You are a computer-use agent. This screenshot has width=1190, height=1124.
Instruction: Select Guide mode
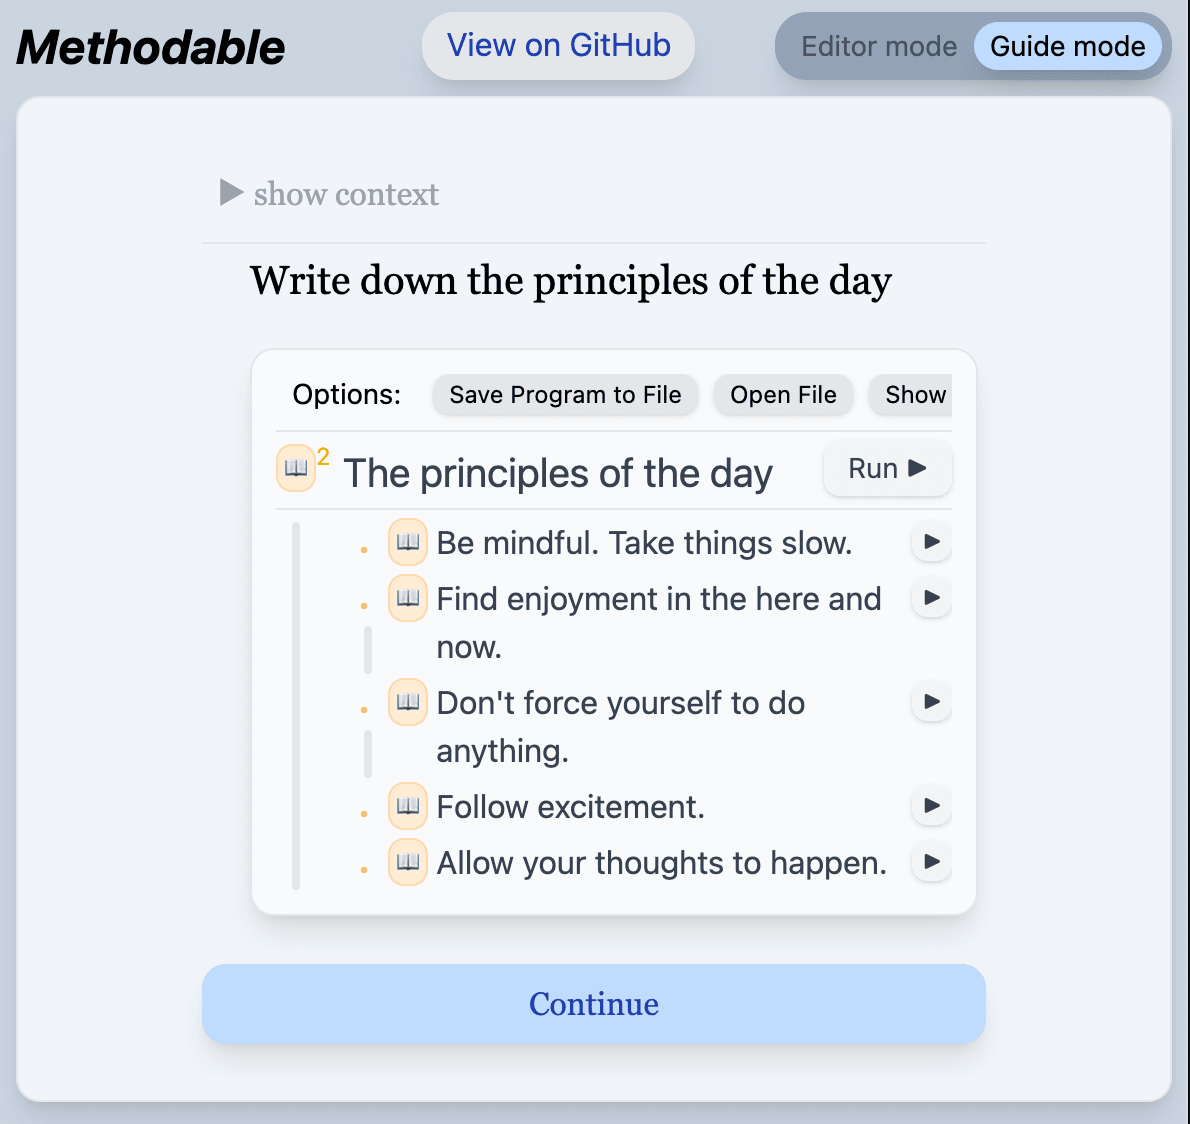[1067, 46]
